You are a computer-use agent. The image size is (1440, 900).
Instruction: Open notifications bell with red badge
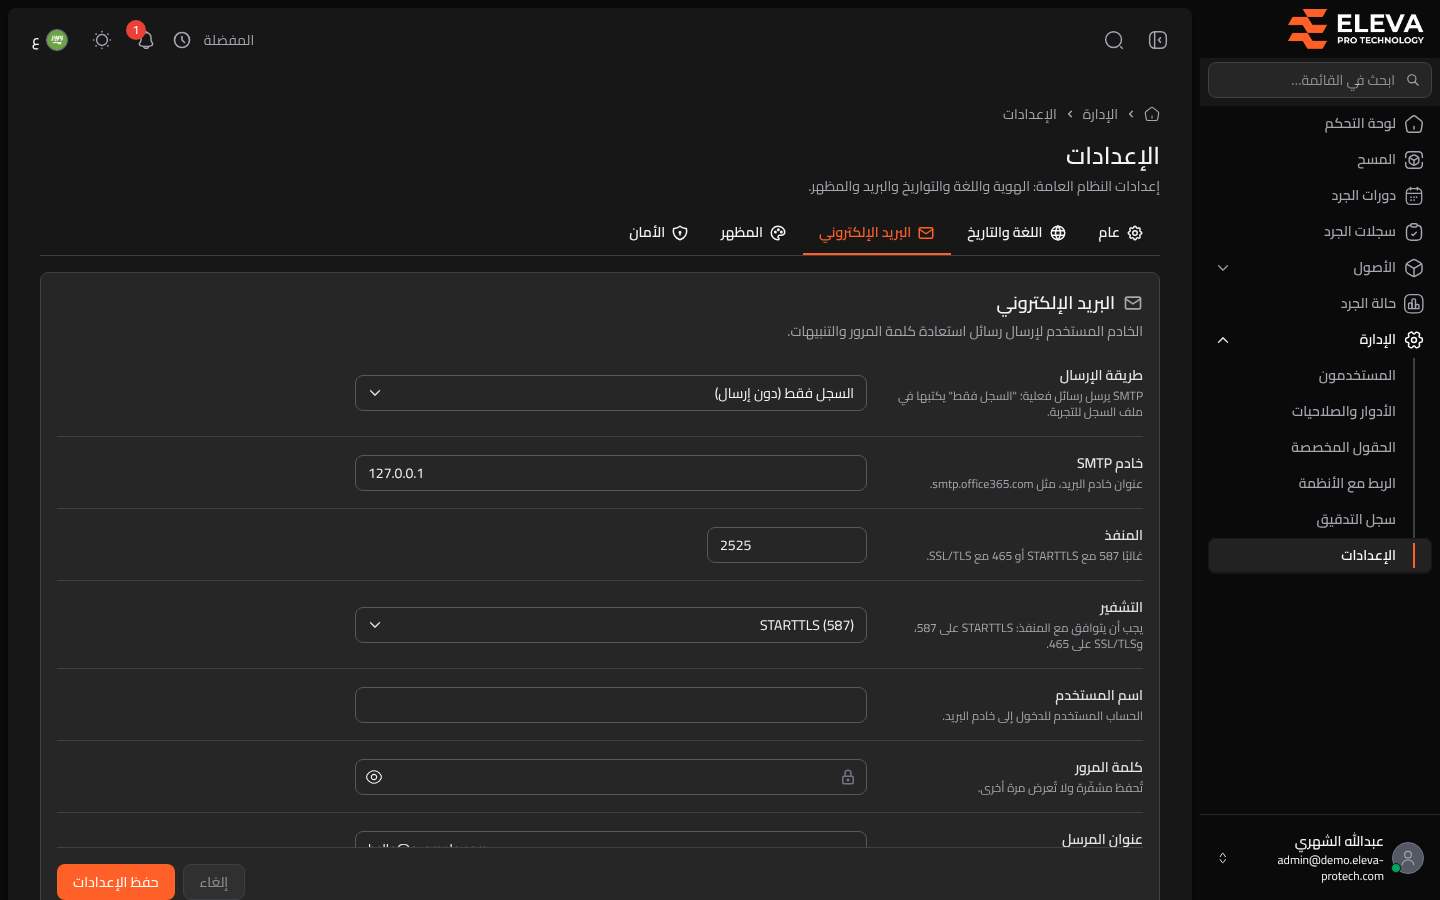pos(145,40)
